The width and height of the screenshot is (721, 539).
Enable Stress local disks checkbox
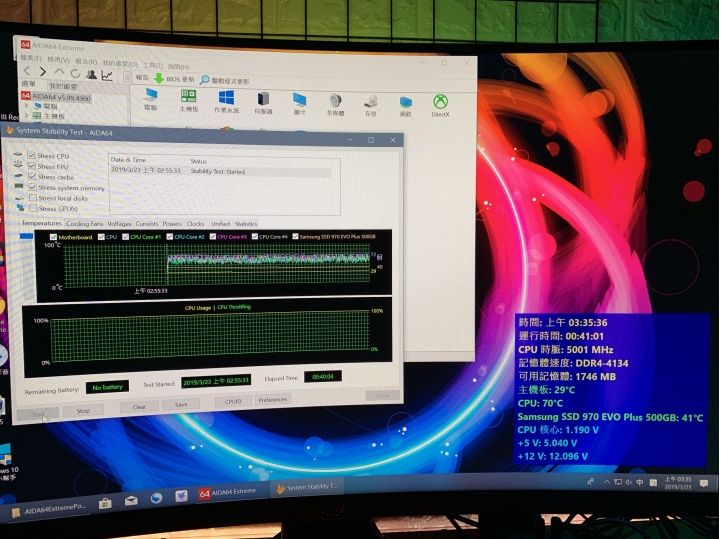(33, 198)
